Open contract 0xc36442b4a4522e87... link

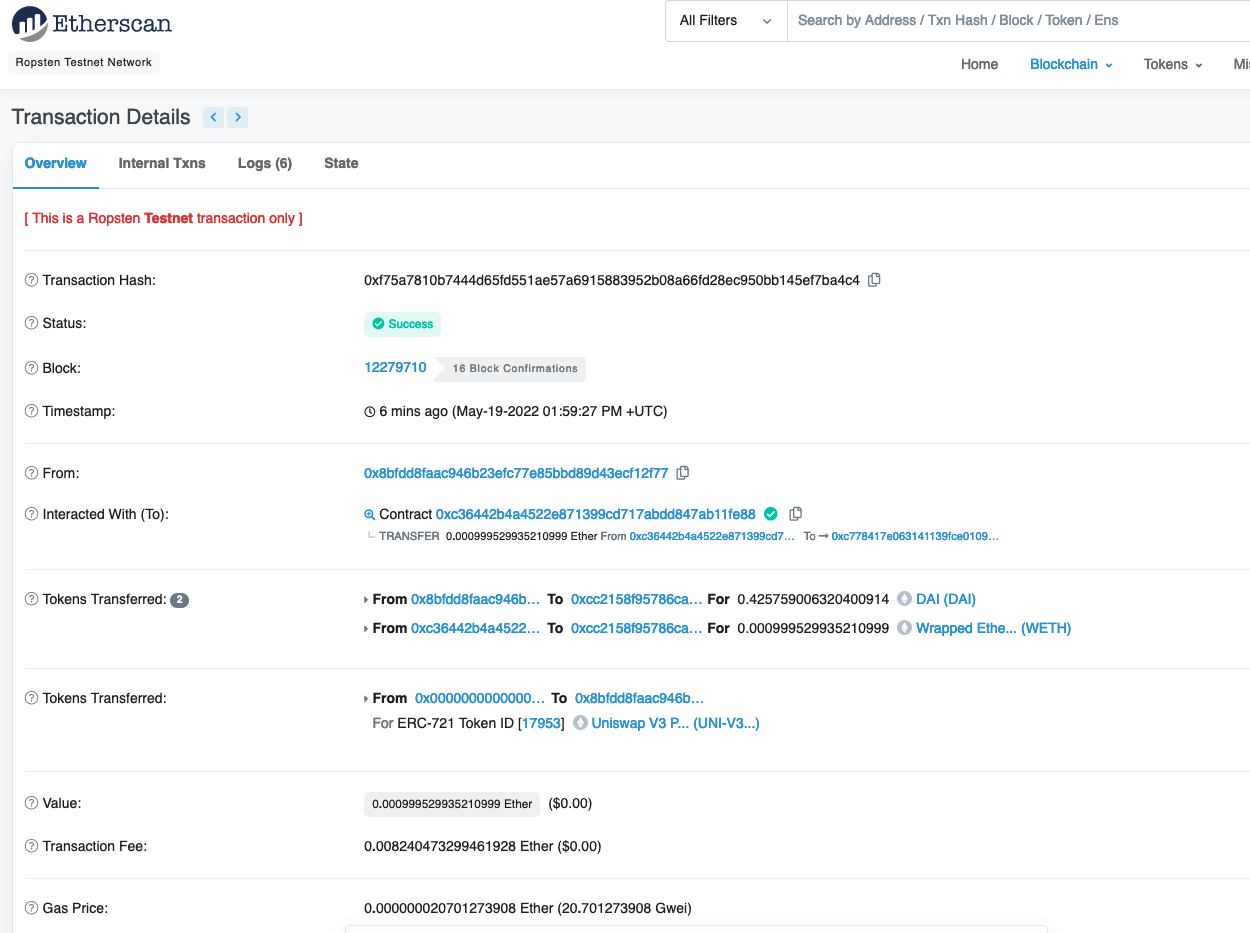[x=596, y=514]
